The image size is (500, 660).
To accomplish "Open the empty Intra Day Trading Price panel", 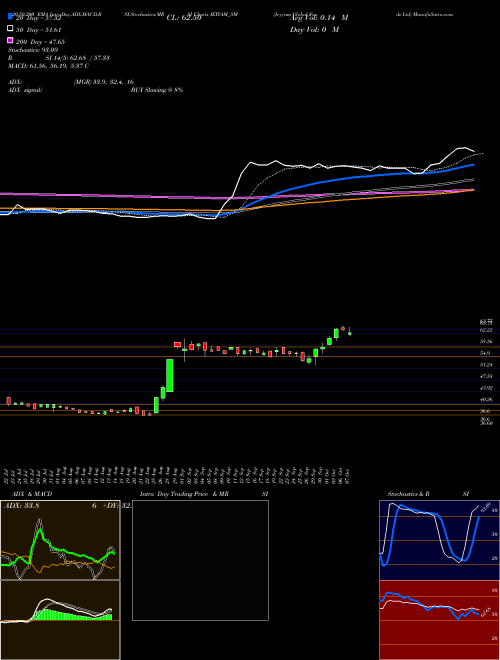I will (x=200, y=560).
